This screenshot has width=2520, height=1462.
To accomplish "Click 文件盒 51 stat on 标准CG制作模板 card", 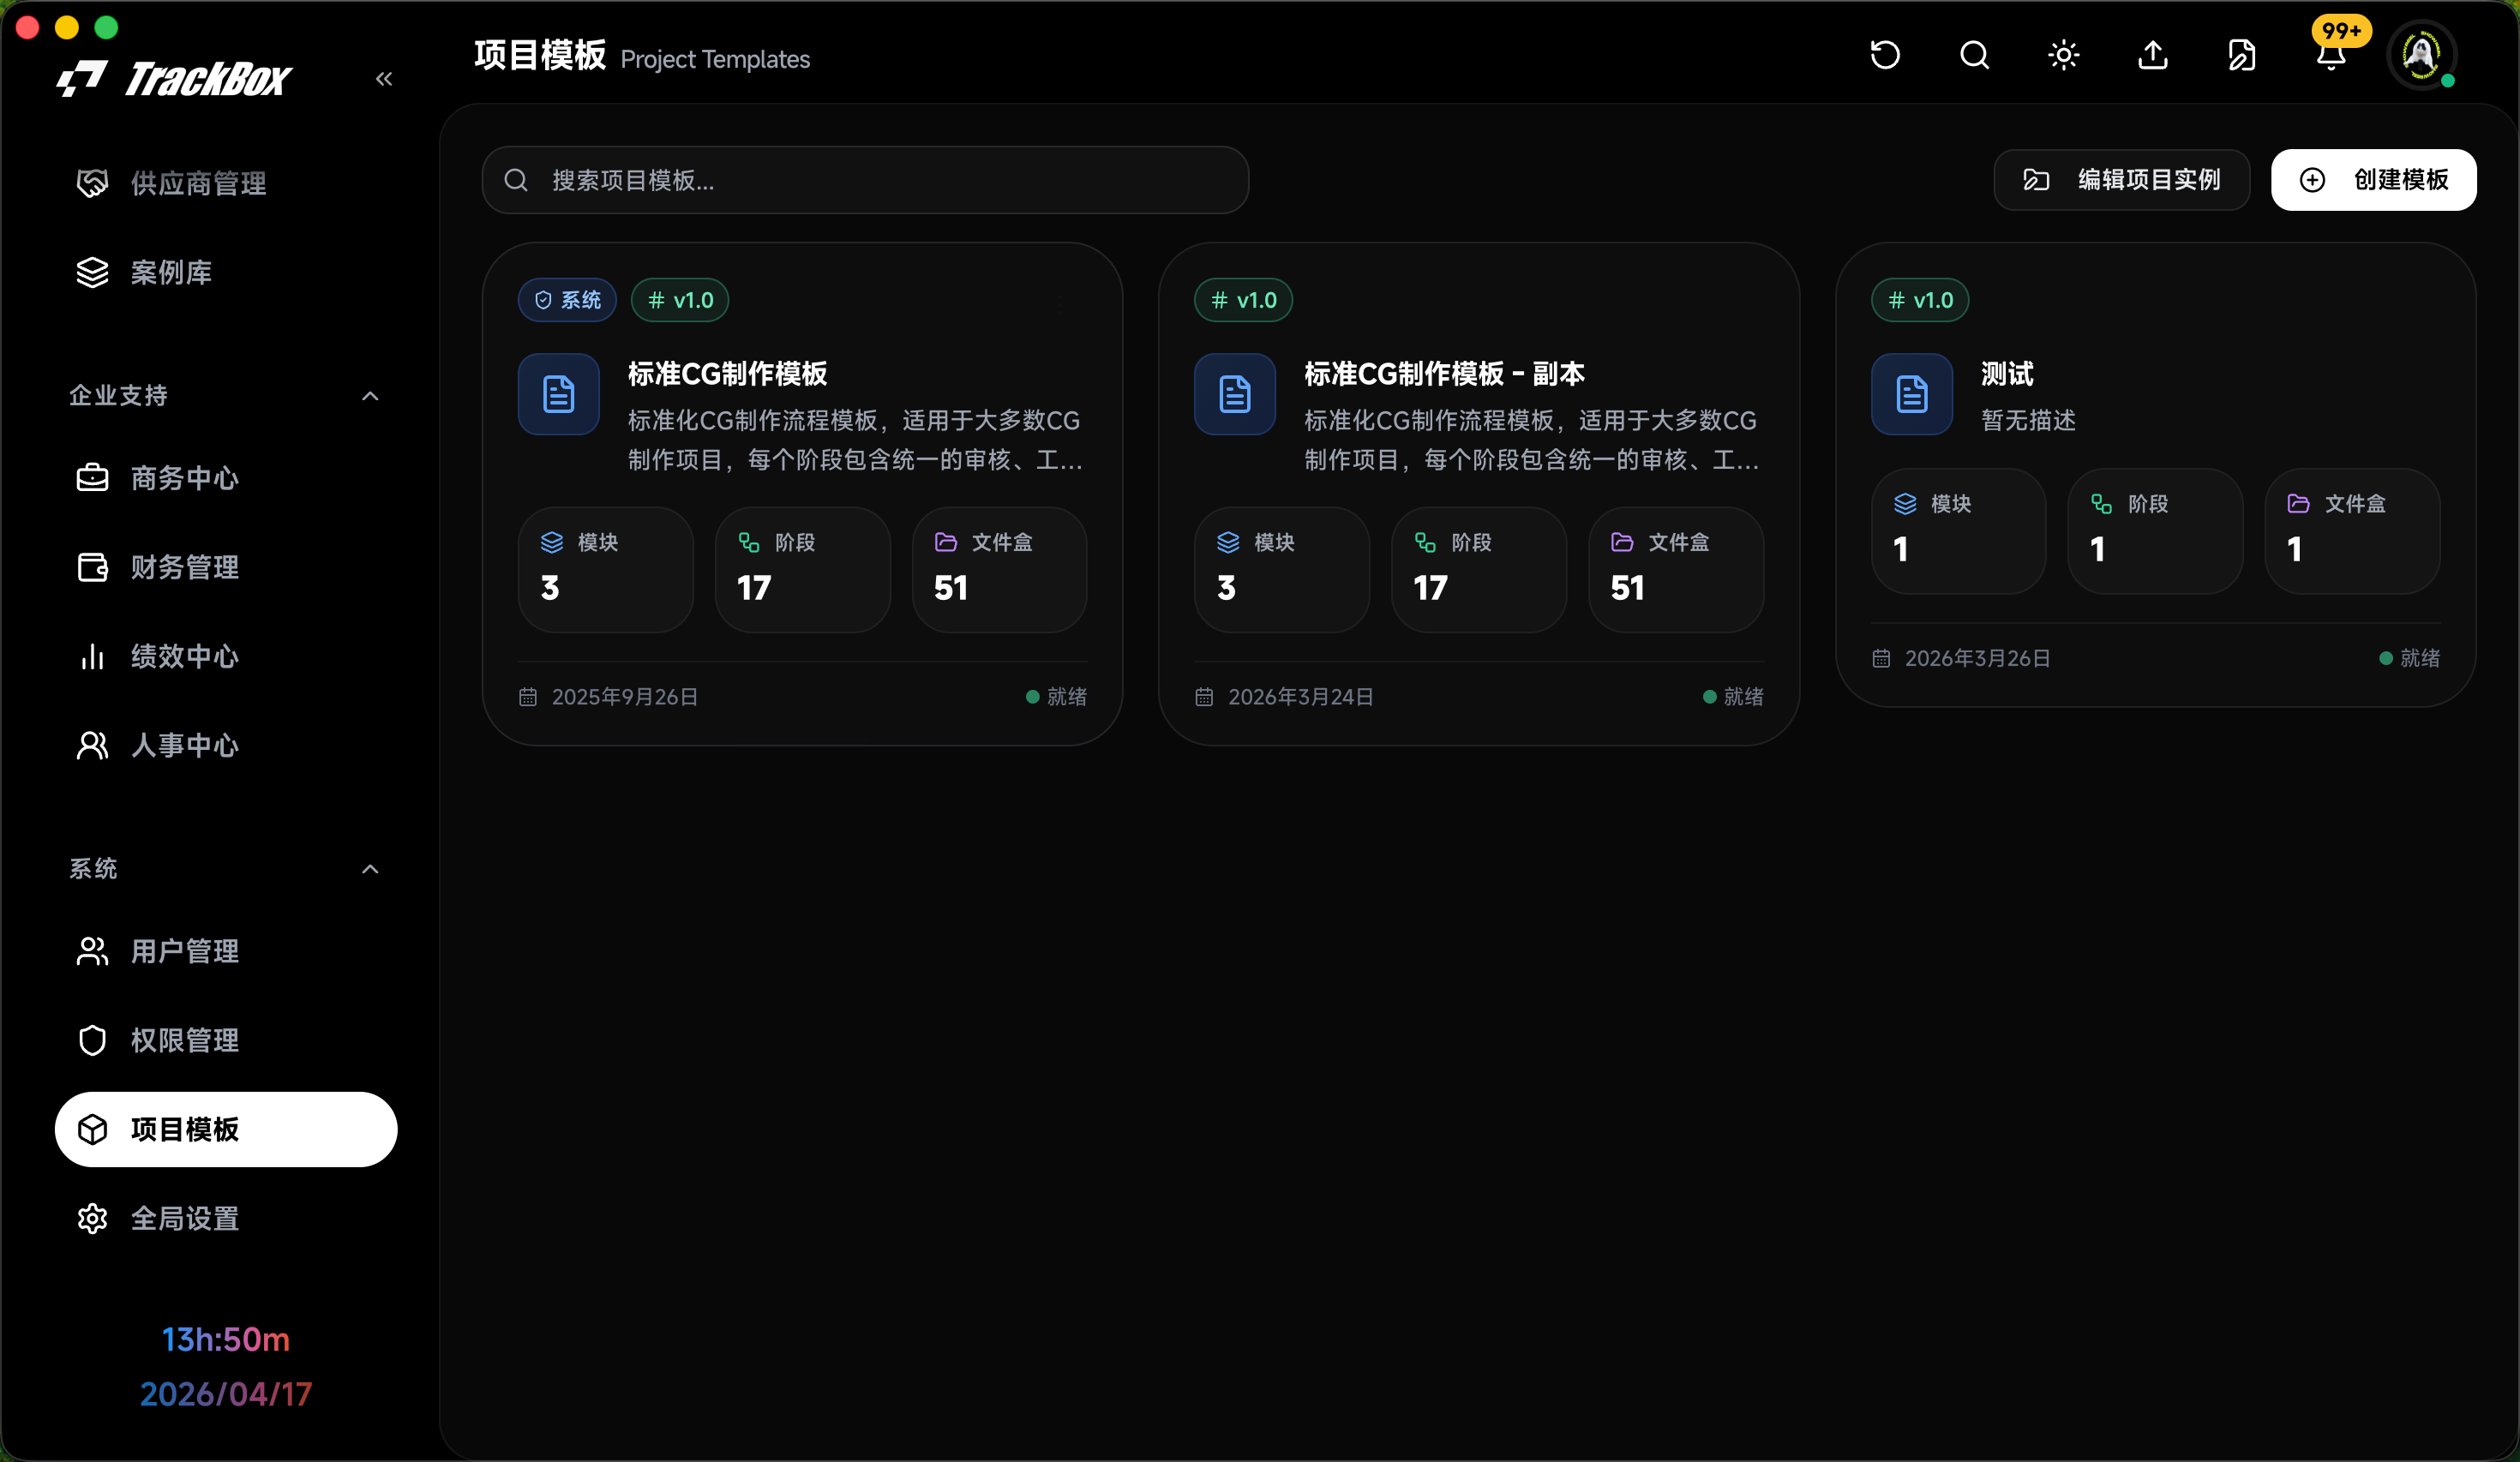I will 999,569.
